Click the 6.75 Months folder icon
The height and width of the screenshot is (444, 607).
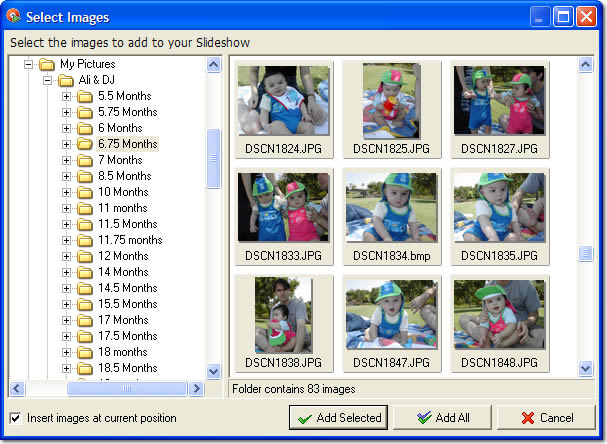85,144
